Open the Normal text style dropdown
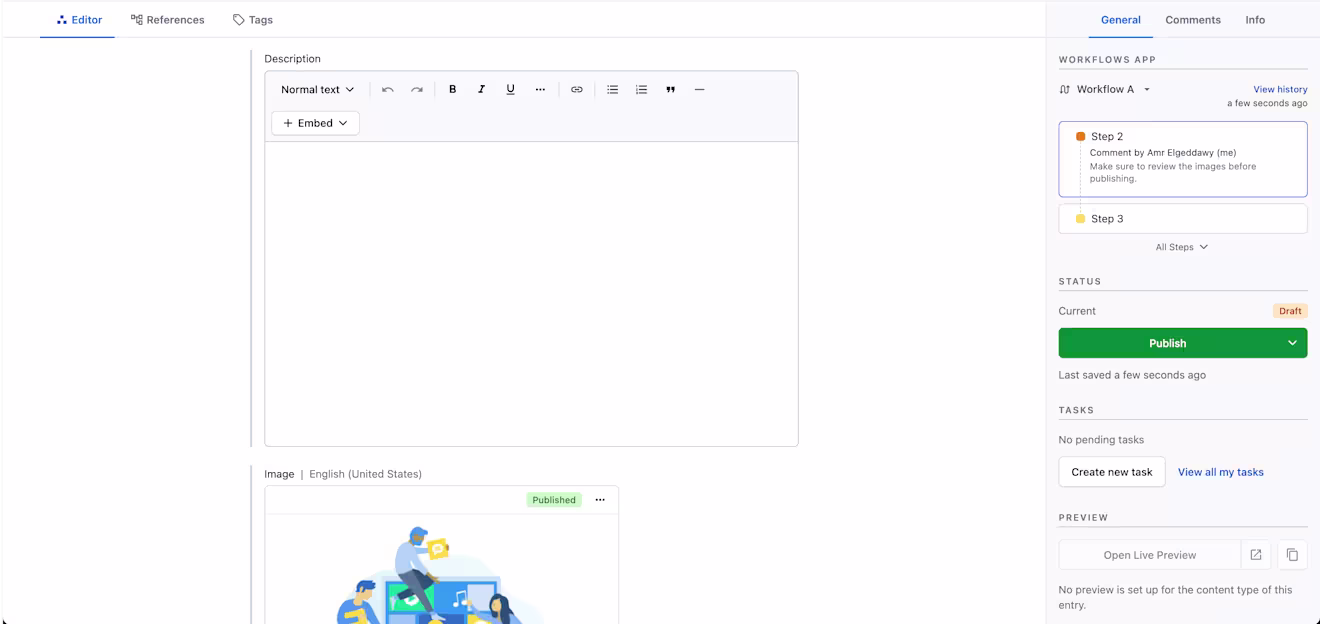This screenshot has height=624, width=1320. (x=317, y=89)
